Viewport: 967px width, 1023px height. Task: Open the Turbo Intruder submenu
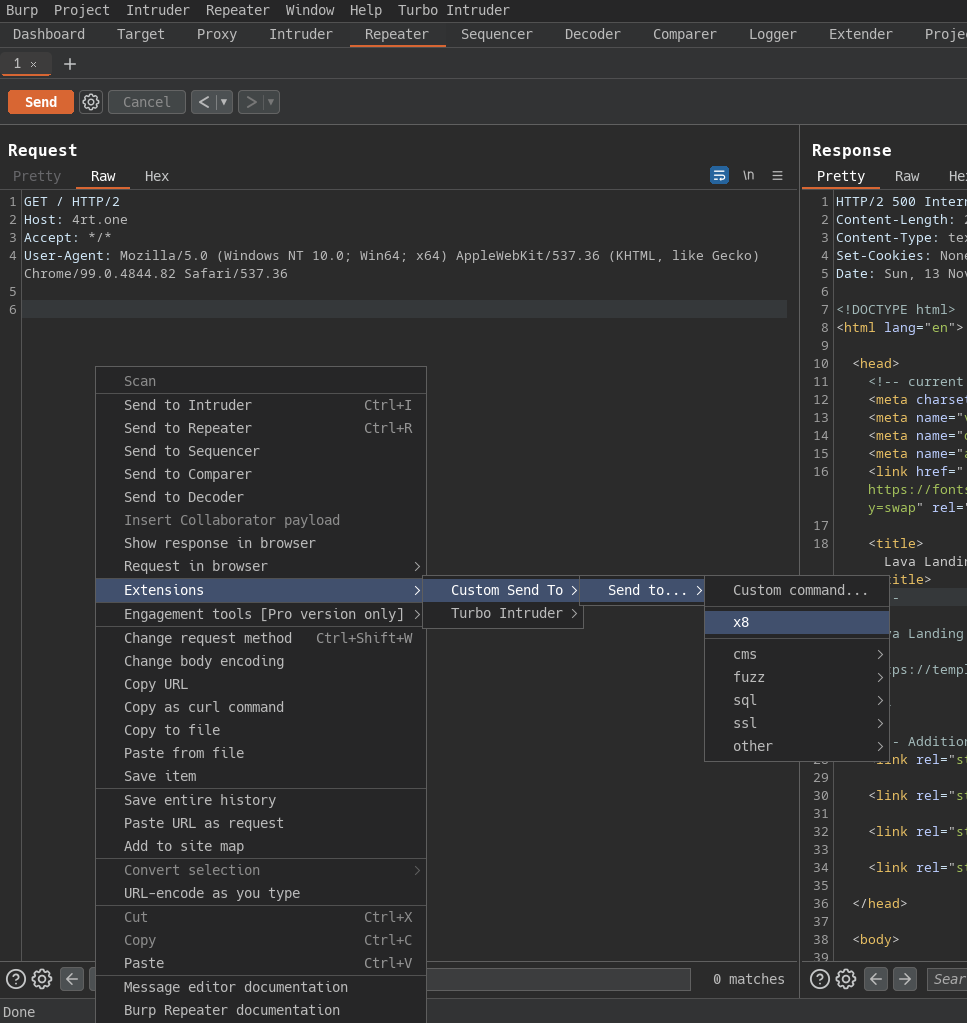pos(506,613)
